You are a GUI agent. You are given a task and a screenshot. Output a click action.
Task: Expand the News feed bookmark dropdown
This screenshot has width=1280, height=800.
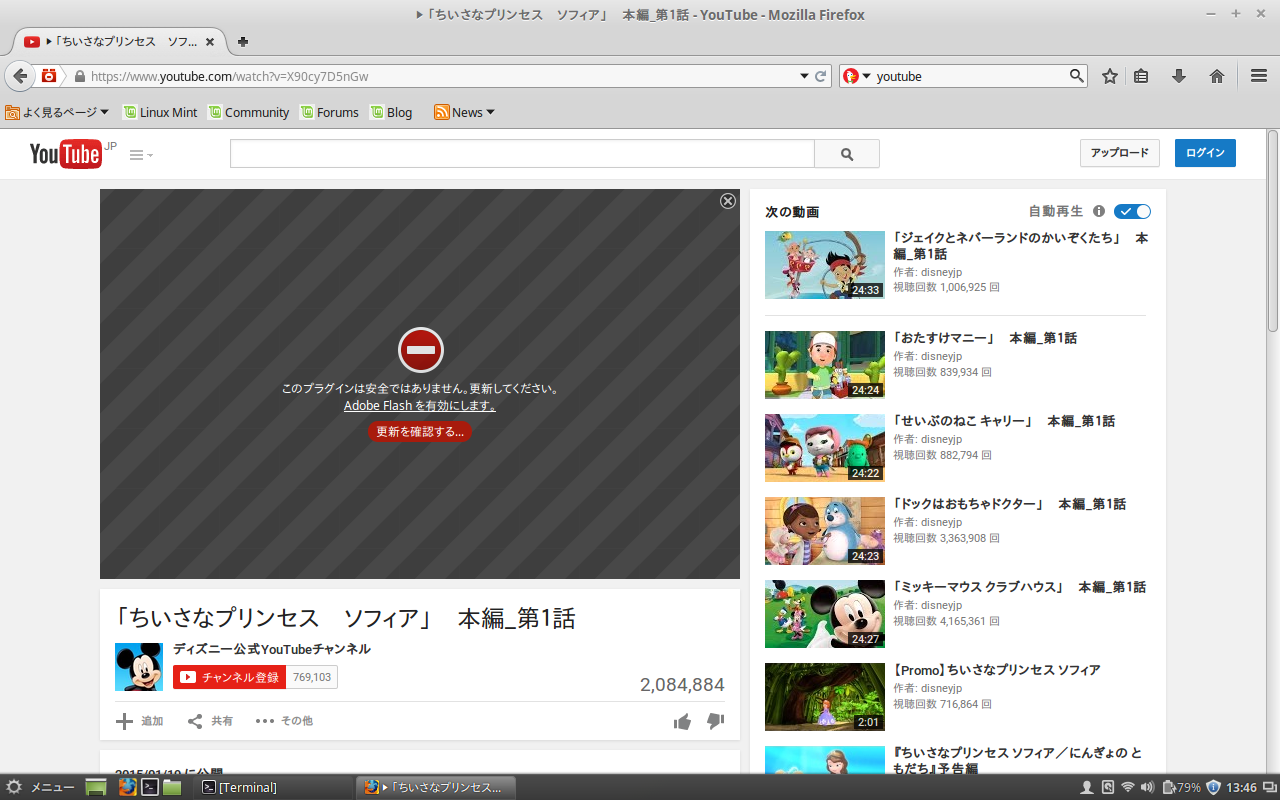pos(465,112)
